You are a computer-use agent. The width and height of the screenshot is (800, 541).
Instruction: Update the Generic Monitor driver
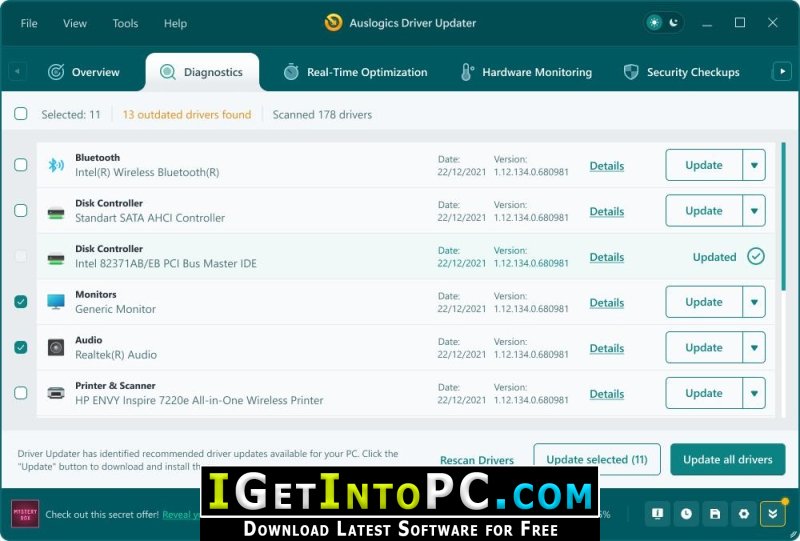coord(704,302)
